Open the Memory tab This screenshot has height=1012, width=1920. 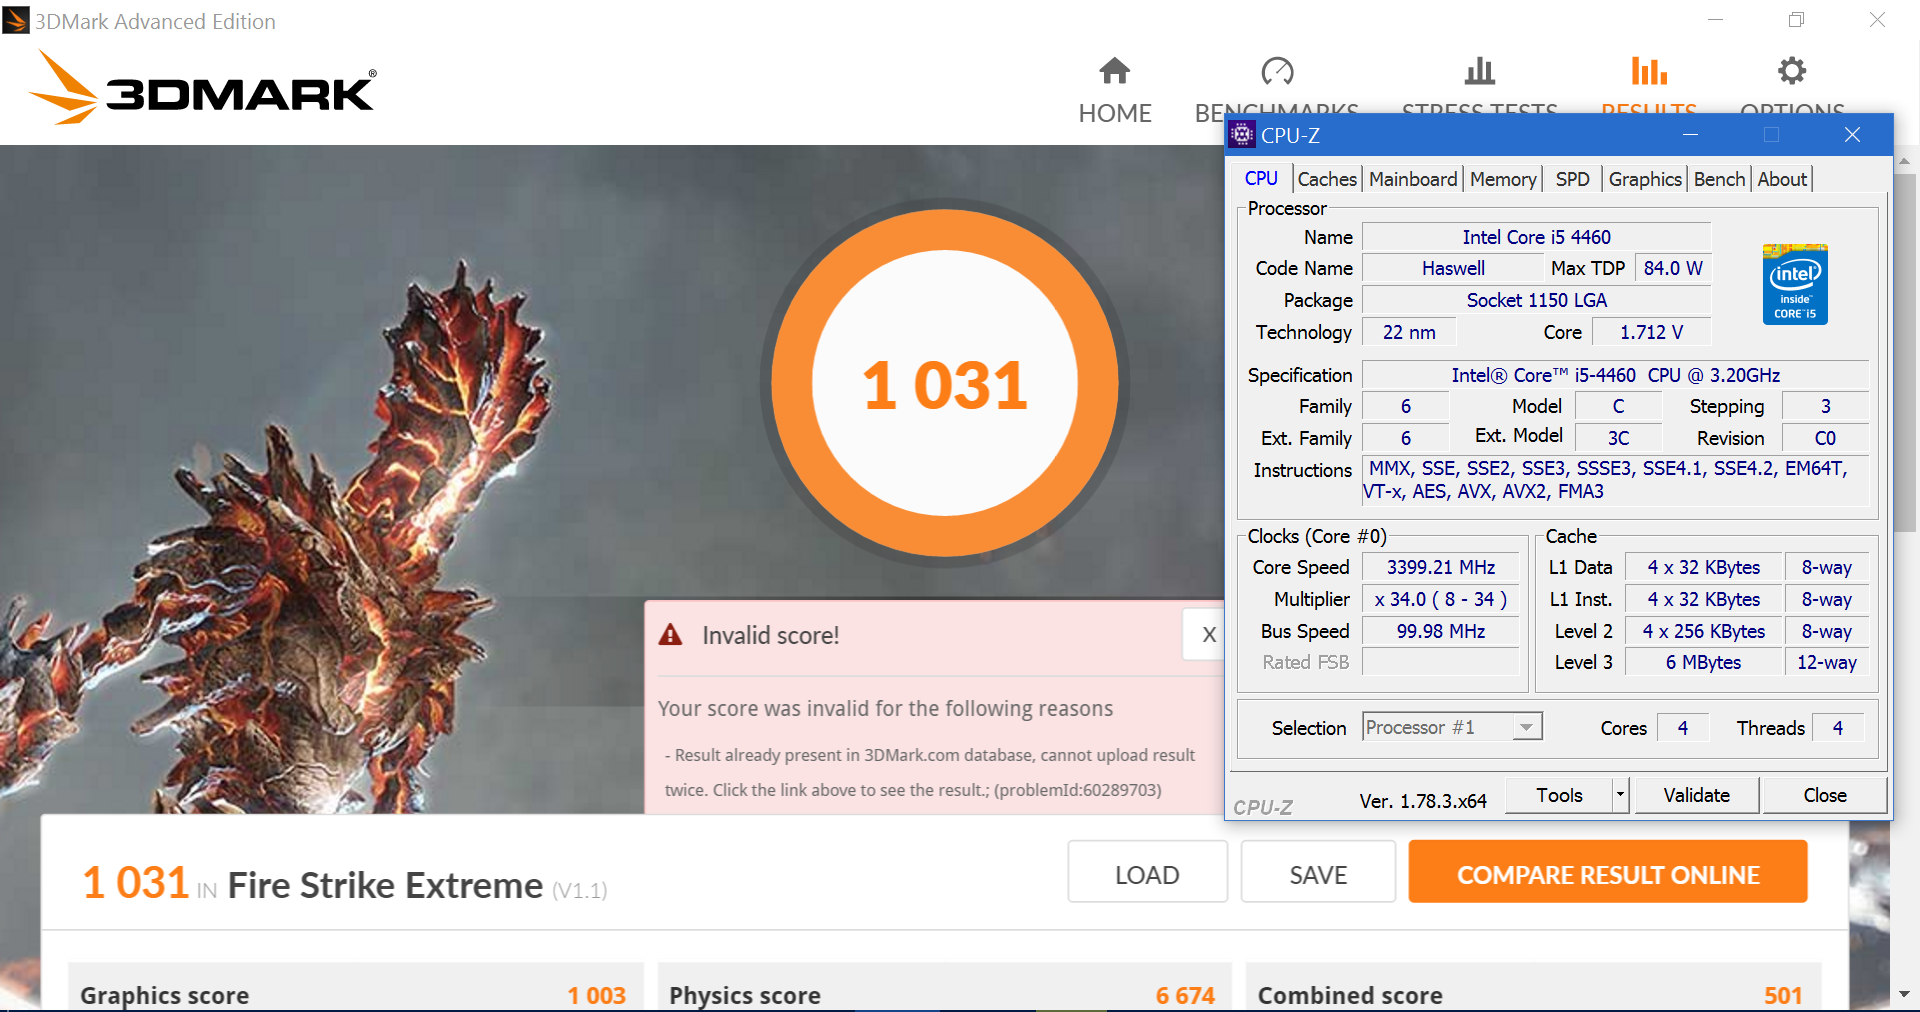click(x=1503, y=179)
